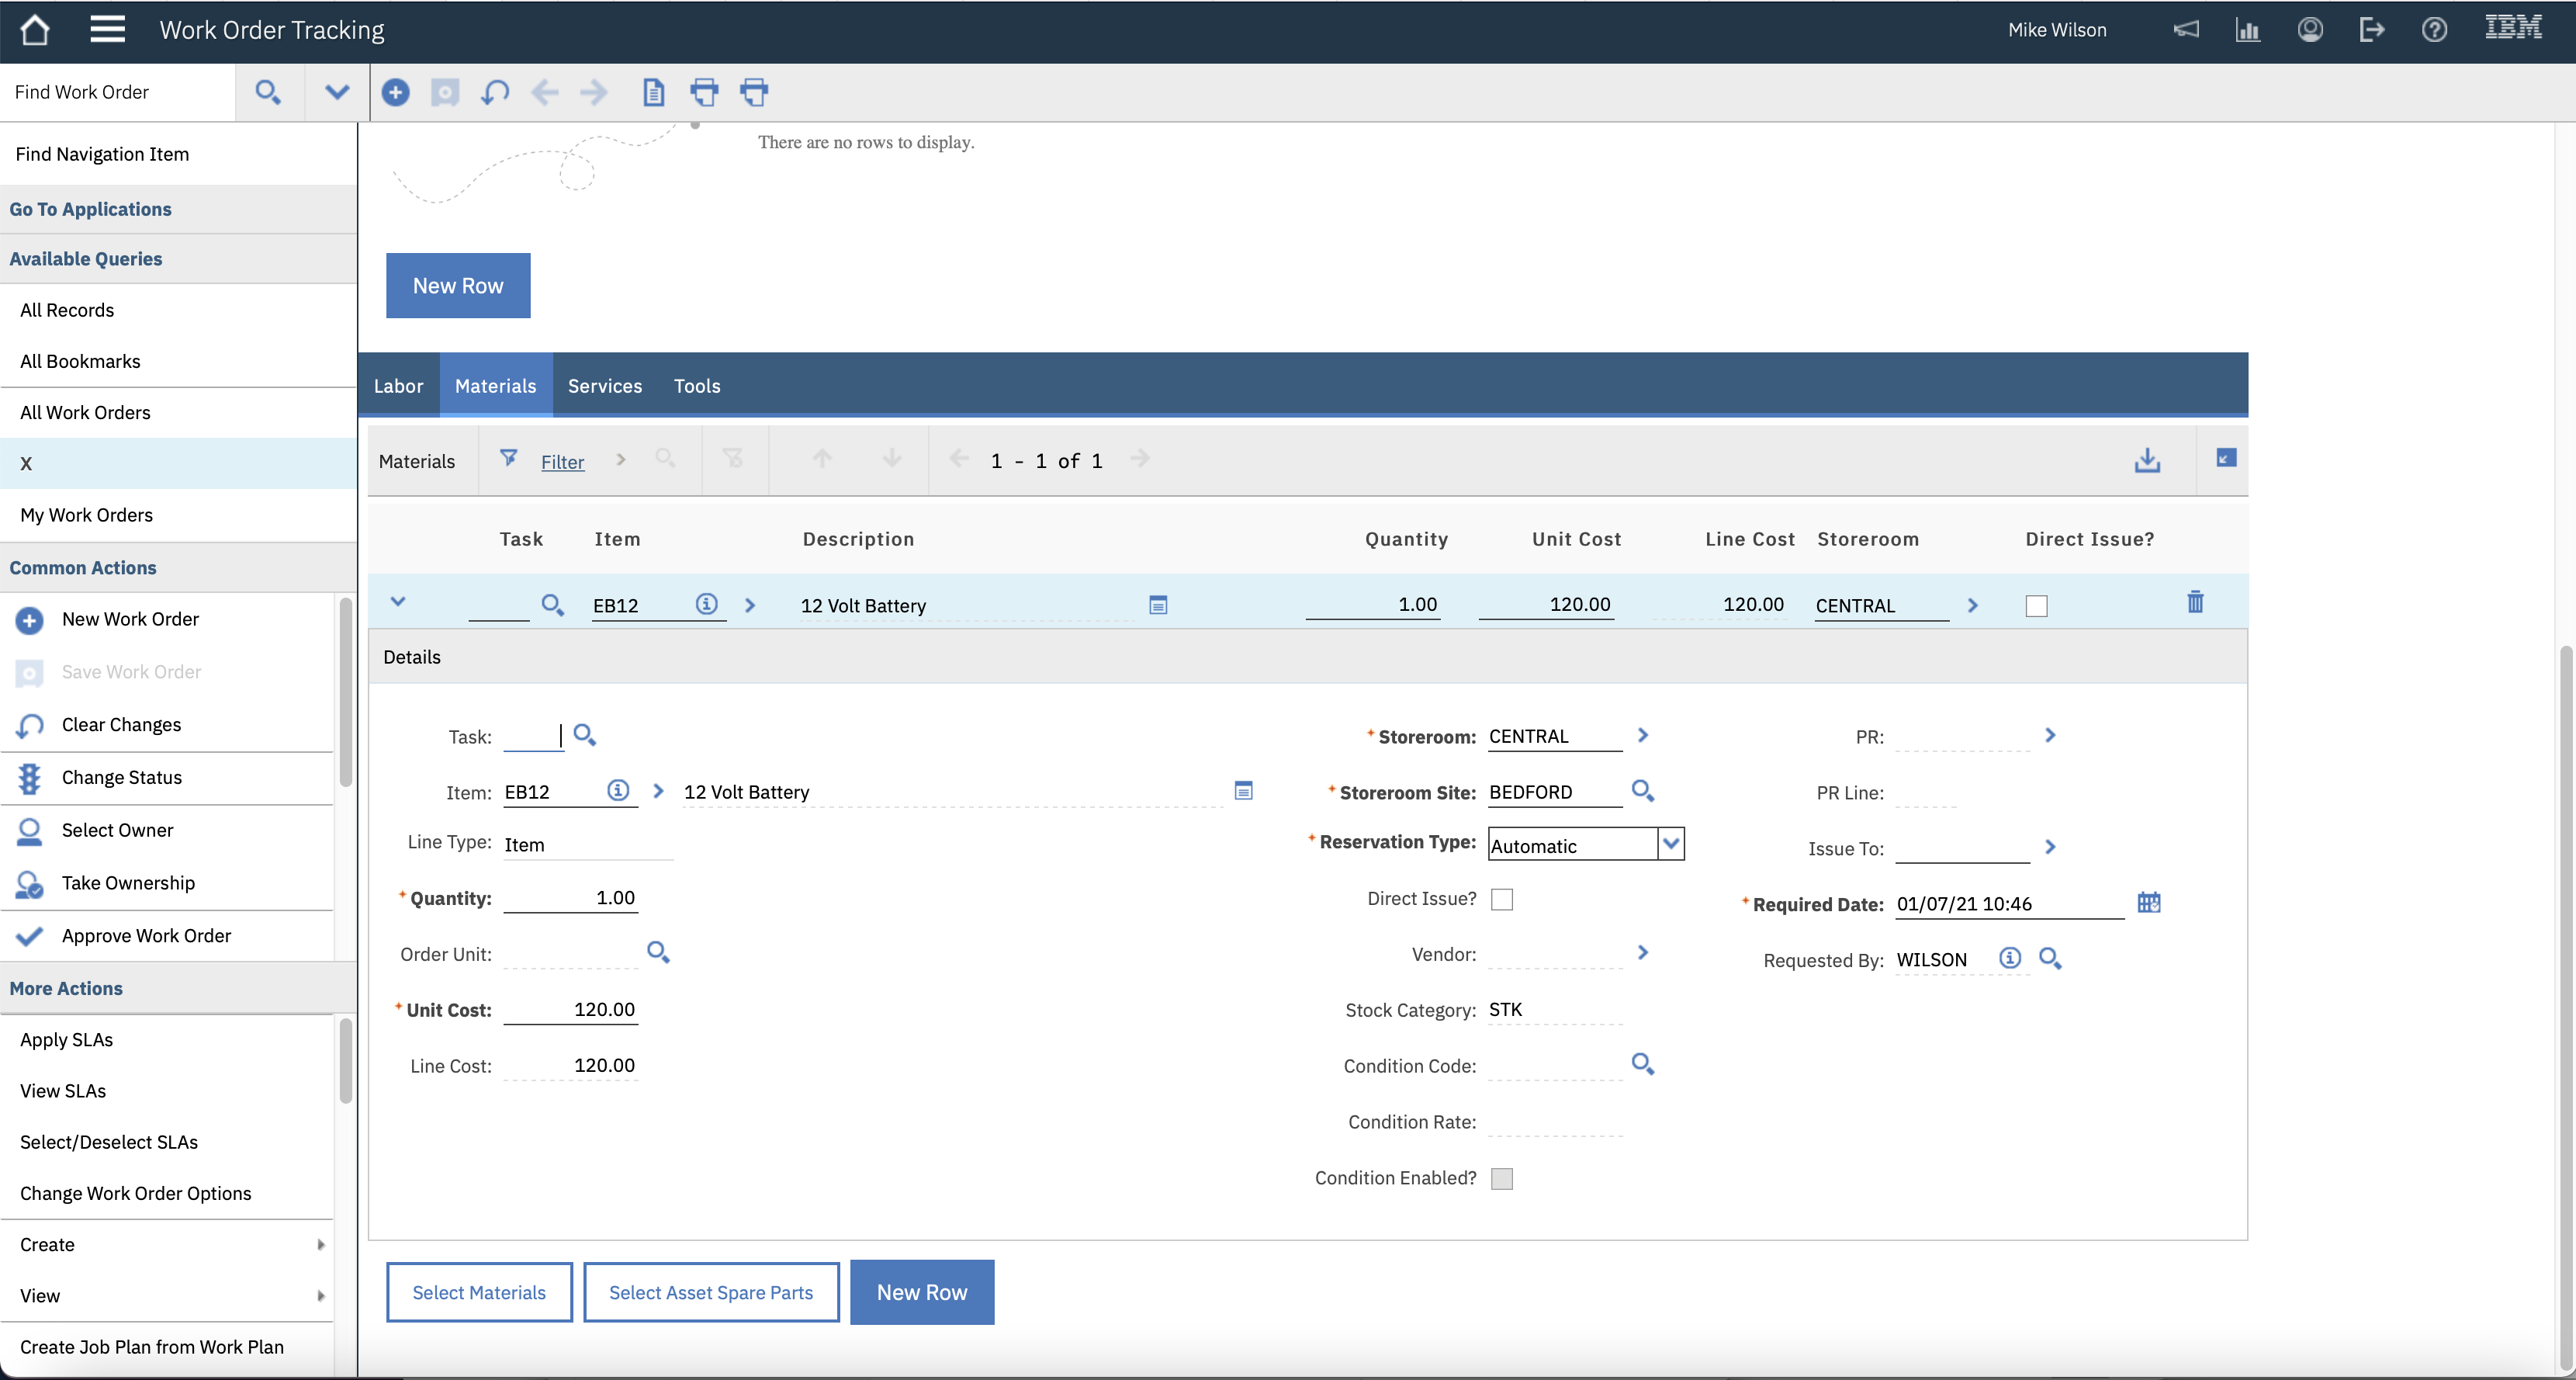This screenshot has height=1380, width=2576.
Task: Click the trash icon on EB12 row
Action: pos(2195,602)
